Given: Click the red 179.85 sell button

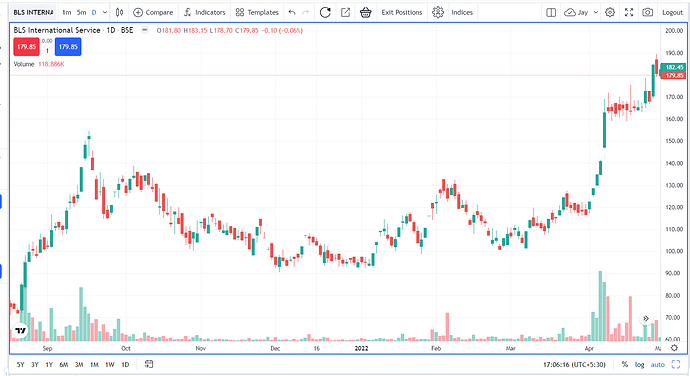Looking at the screenshot, I should pos(26,47).
